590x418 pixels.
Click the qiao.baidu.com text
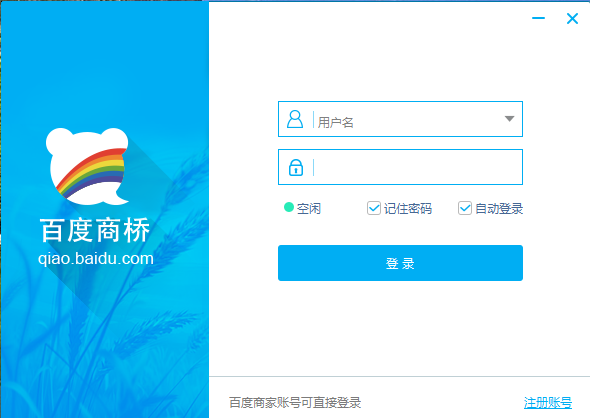pyautogui.click(x=96, y=259)
